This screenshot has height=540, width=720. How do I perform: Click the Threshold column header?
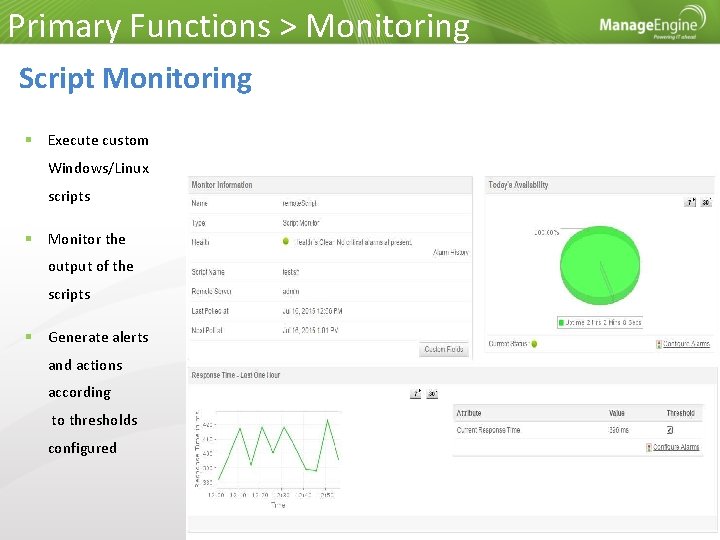pyautogui.click(x=681, y=413)
